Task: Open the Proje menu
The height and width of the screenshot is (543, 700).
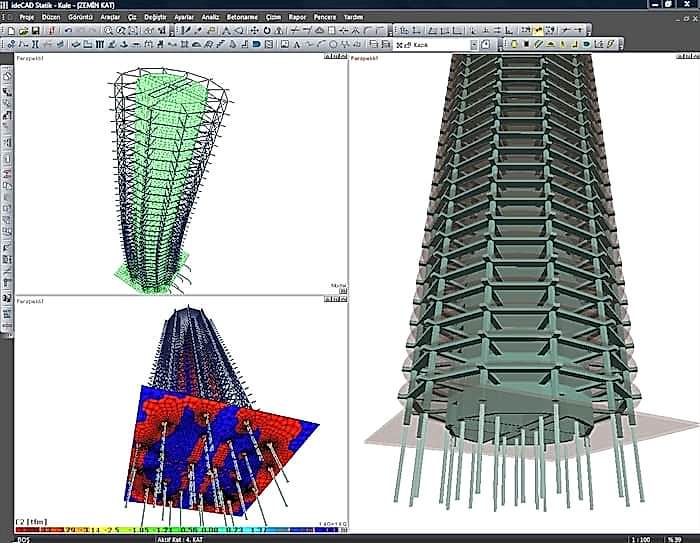Action: point(27,18)
